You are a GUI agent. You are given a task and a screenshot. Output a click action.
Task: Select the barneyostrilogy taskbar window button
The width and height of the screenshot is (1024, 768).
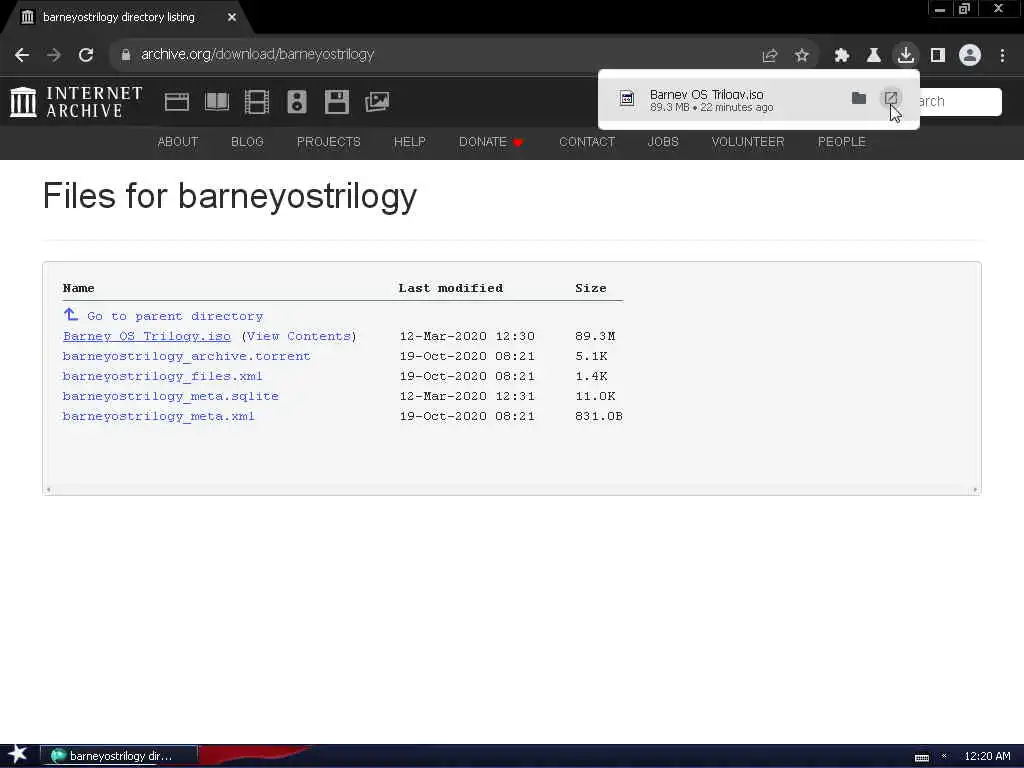coord(119,756)
